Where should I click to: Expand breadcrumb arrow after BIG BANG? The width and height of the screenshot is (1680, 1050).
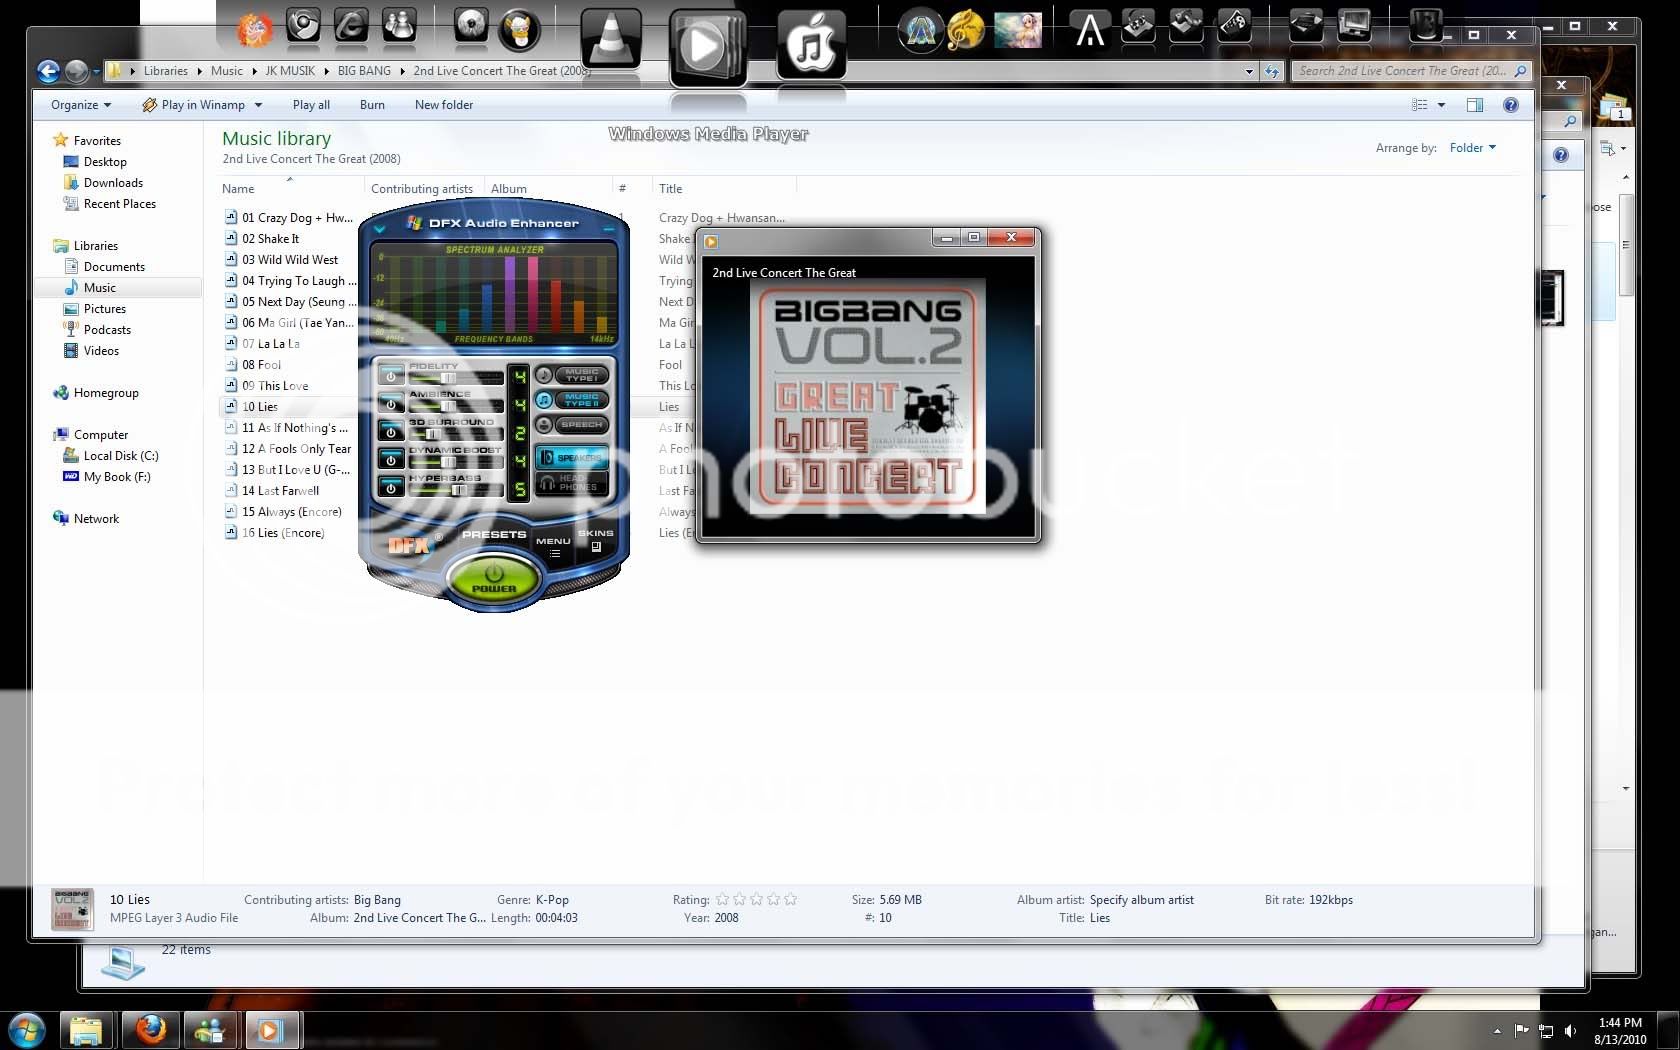(403, 71)
